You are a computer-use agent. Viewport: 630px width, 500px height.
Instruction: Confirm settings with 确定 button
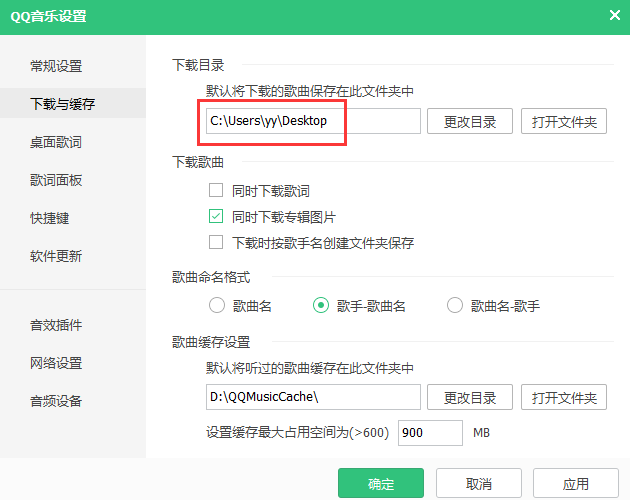click(381, 484)
